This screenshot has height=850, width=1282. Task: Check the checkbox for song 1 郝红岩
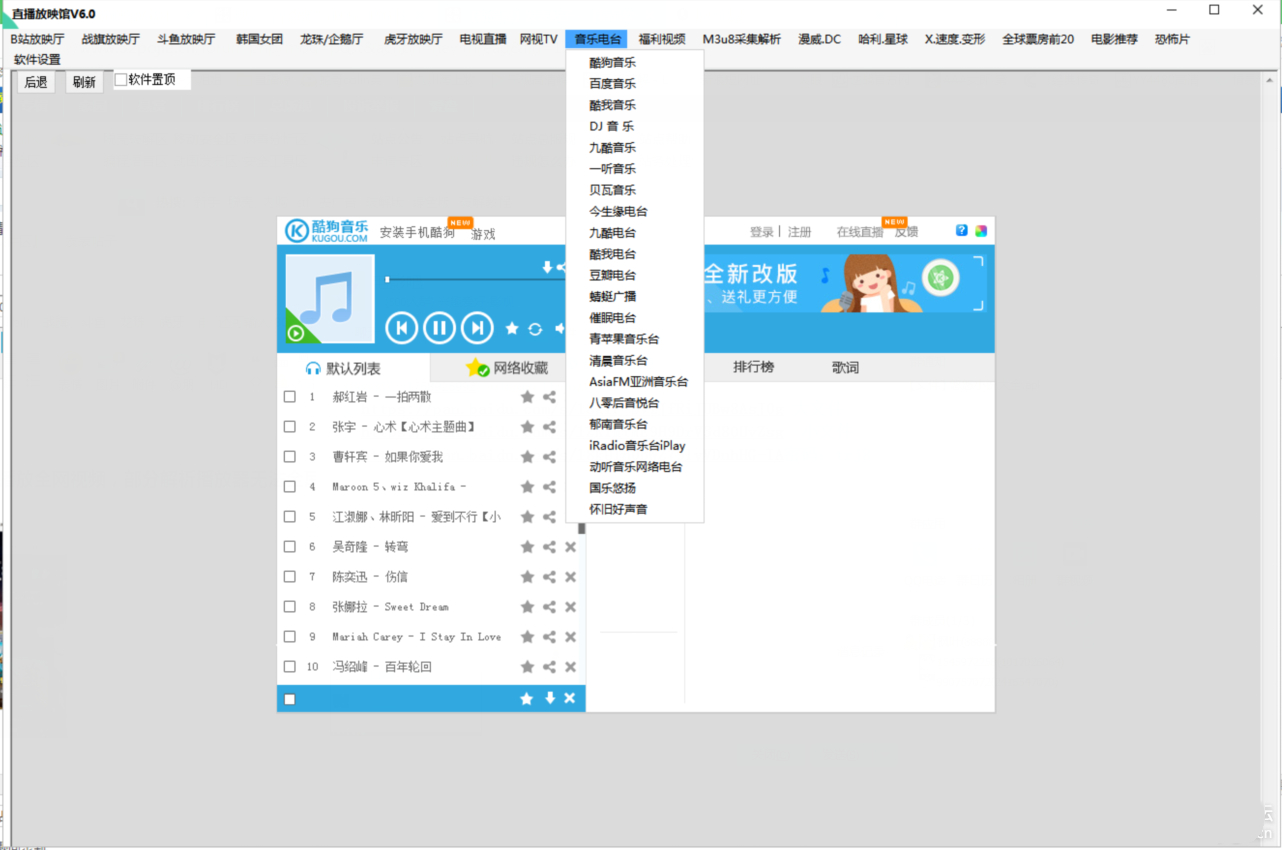[289, 396]
